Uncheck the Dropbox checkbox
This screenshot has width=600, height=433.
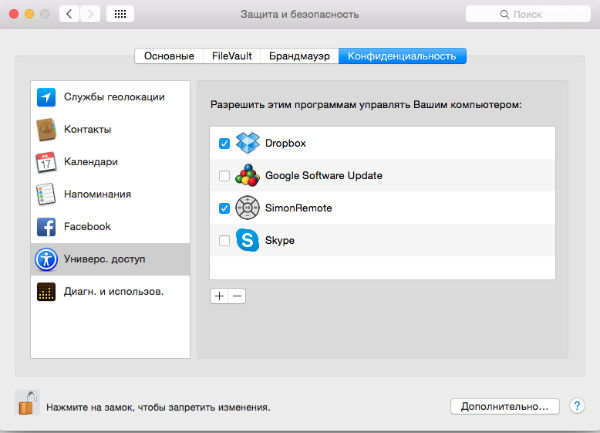click(x=224, y=143)
